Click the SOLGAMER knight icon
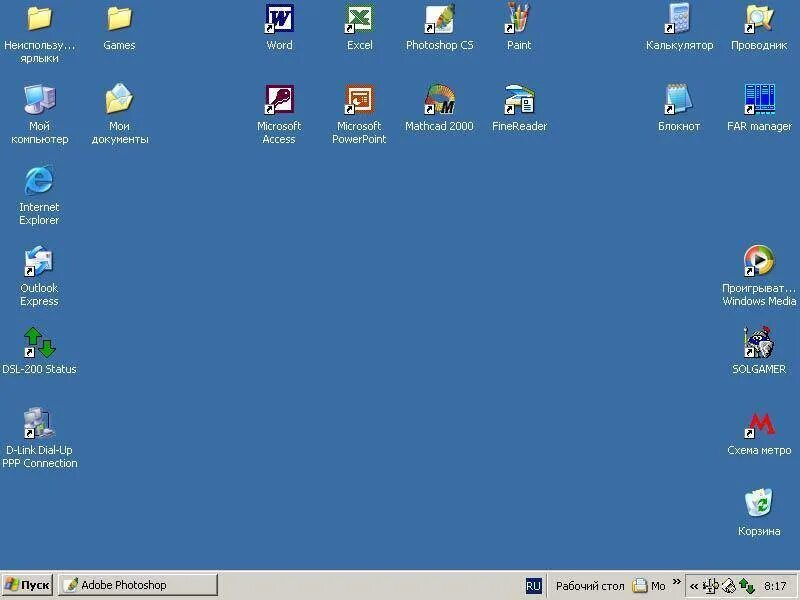Image resolution: width=800 pixels, height=600 pixels. pyautogui.click(x=759, y=343)
